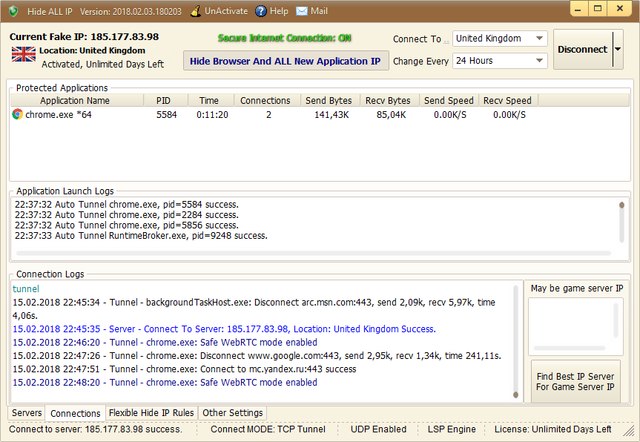This screenshot has width=640, height=442.
Task: Go to the Other Settings tab
Action: [232, 413]
